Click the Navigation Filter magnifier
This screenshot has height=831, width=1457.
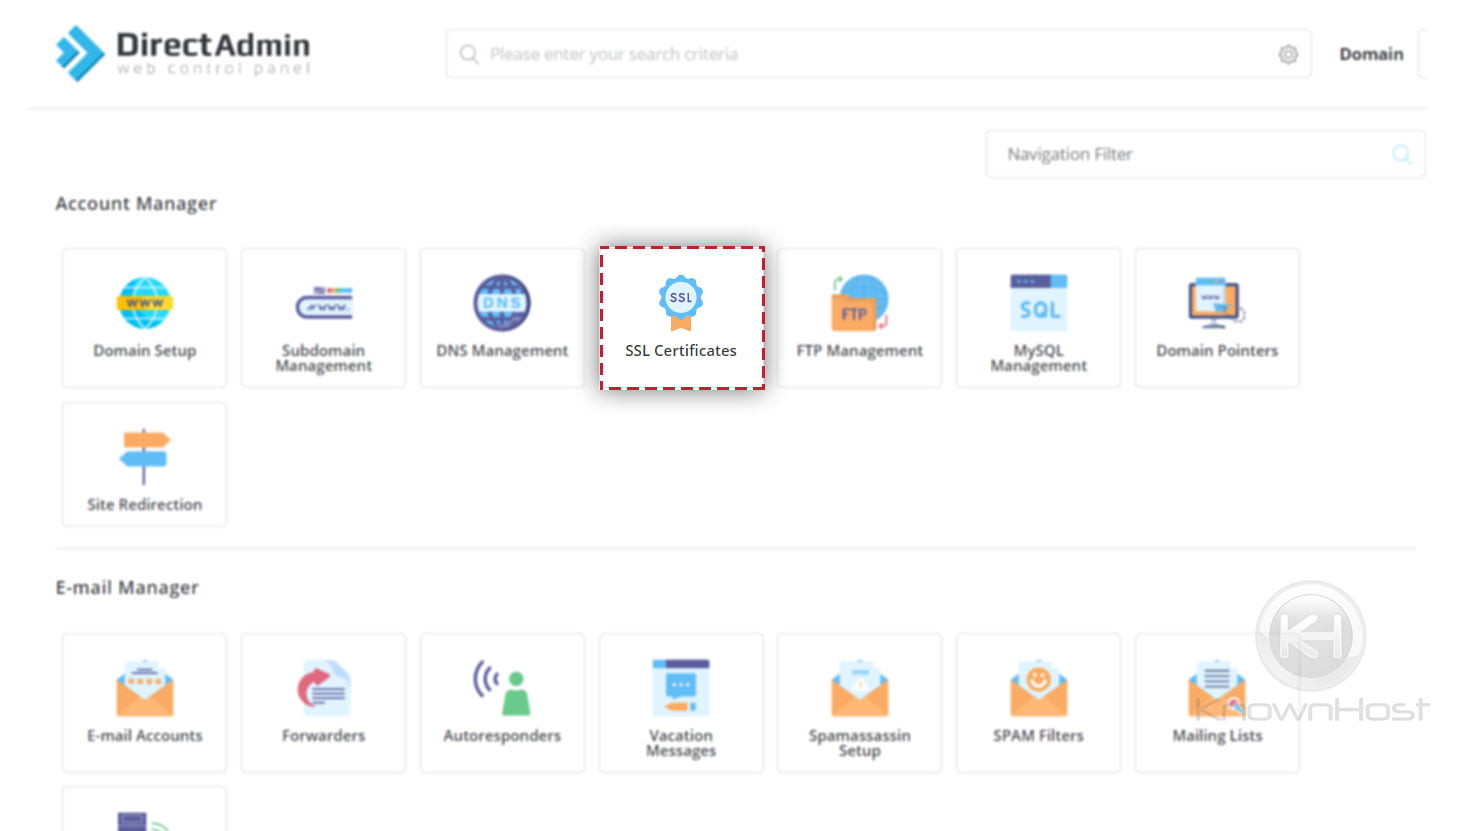1400,154
